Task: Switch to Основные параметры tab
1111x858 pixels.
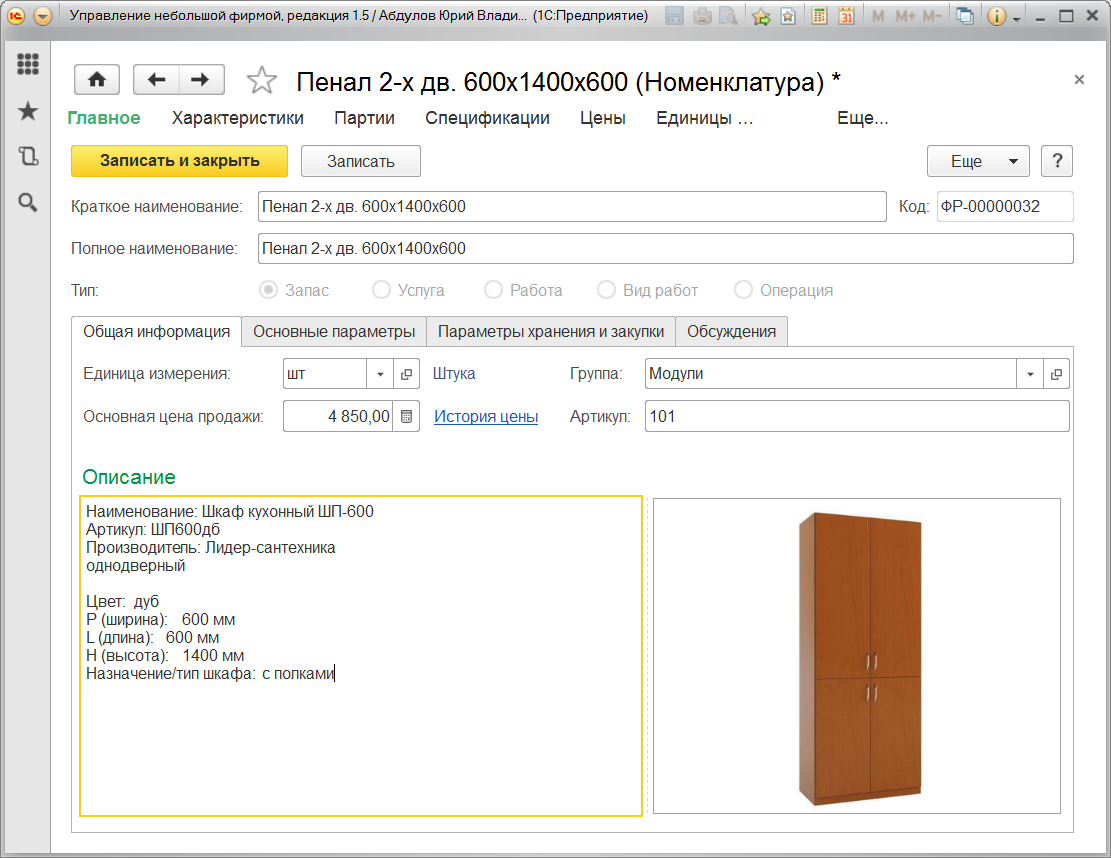Action: click(334, 331)
